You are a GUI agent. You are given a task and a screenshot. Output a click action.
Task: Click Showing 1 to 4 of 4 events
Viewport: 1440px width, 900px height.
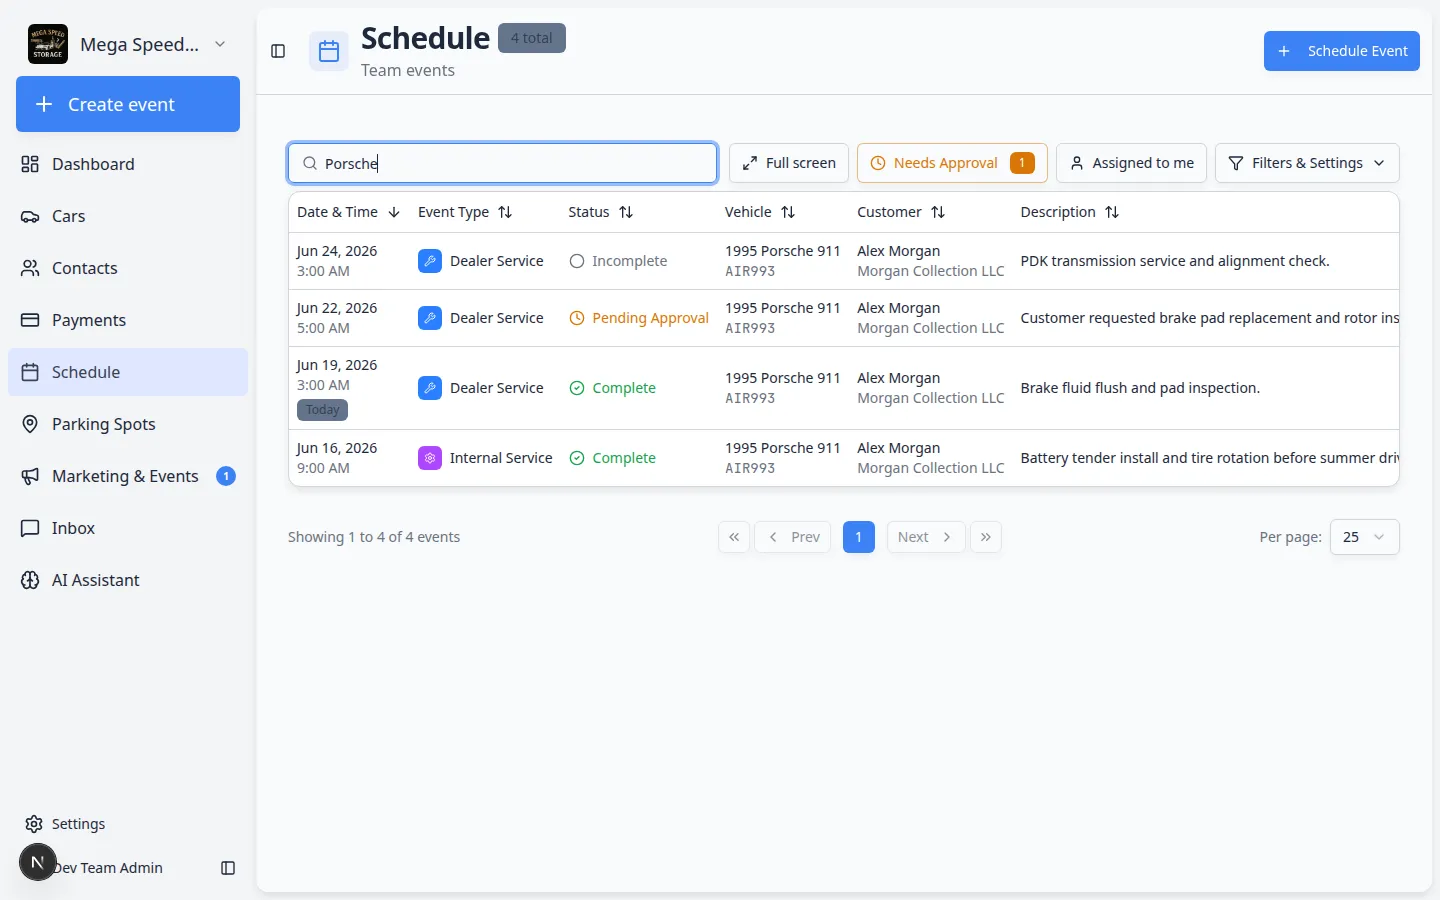[x=374, y=537]
